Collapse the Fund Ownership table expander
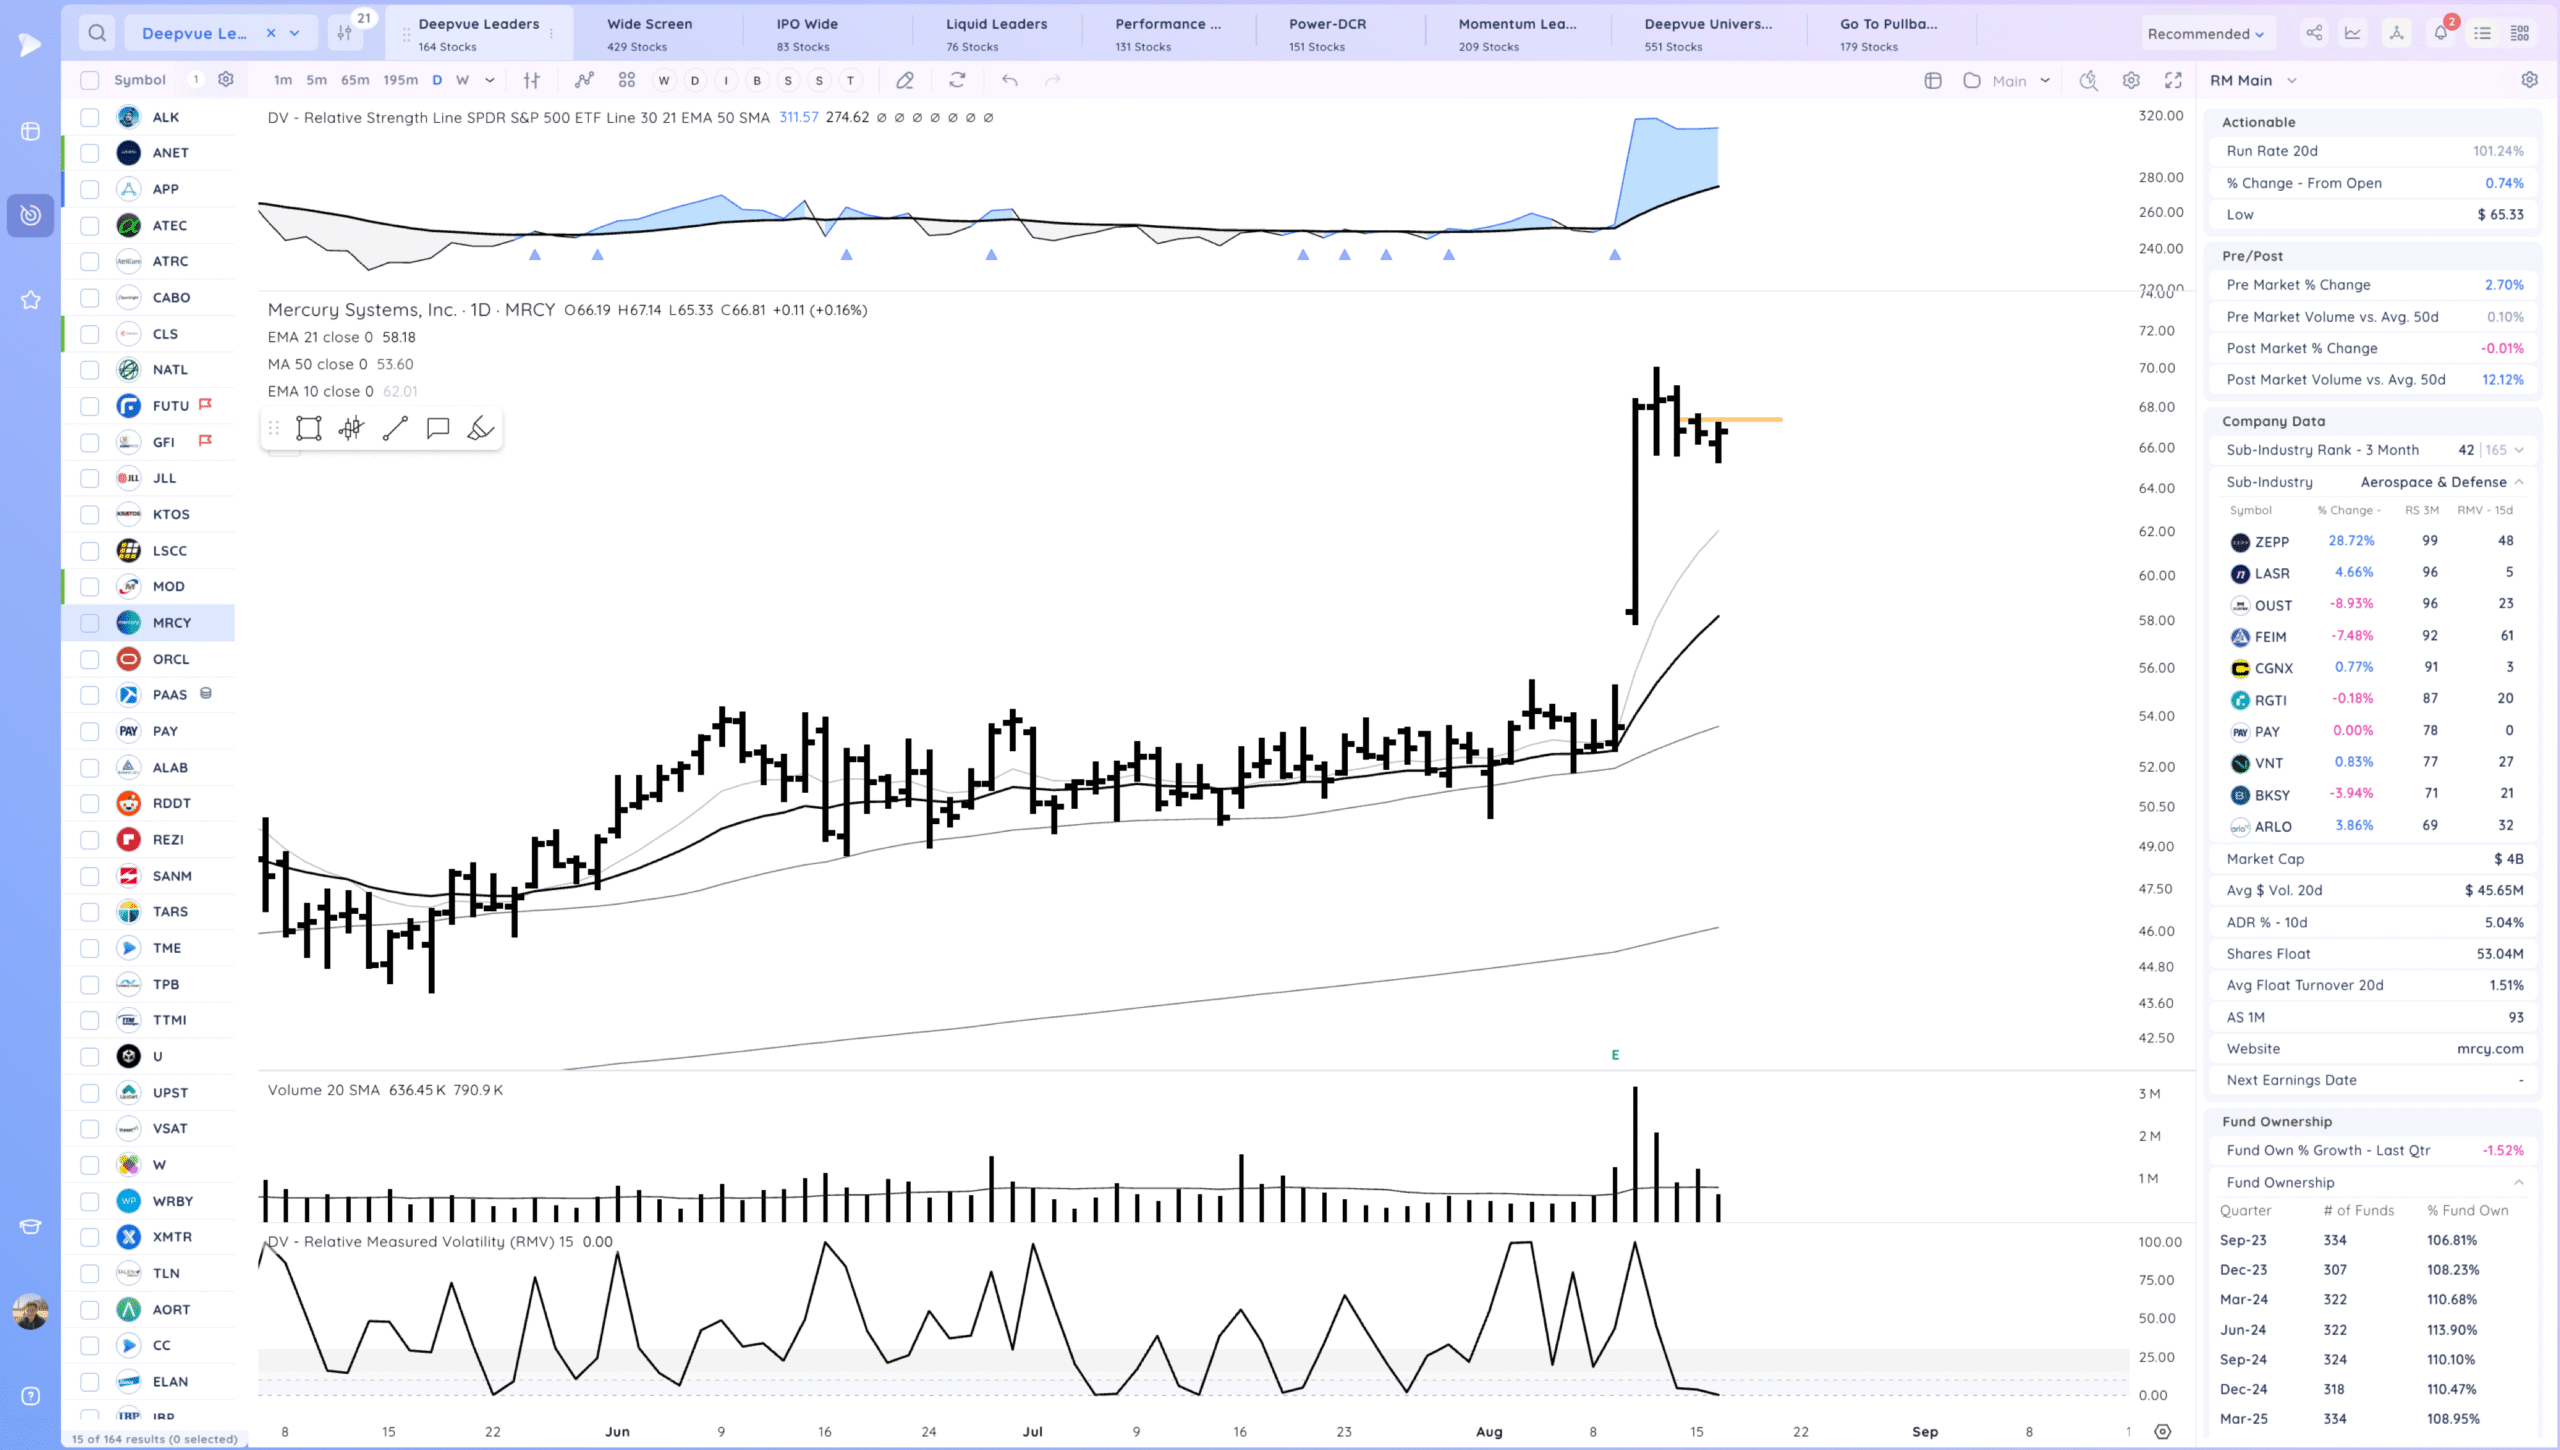The width and height of the screenshot is (2560, 1450). pyautogui.click(x=2518, y=1182)
